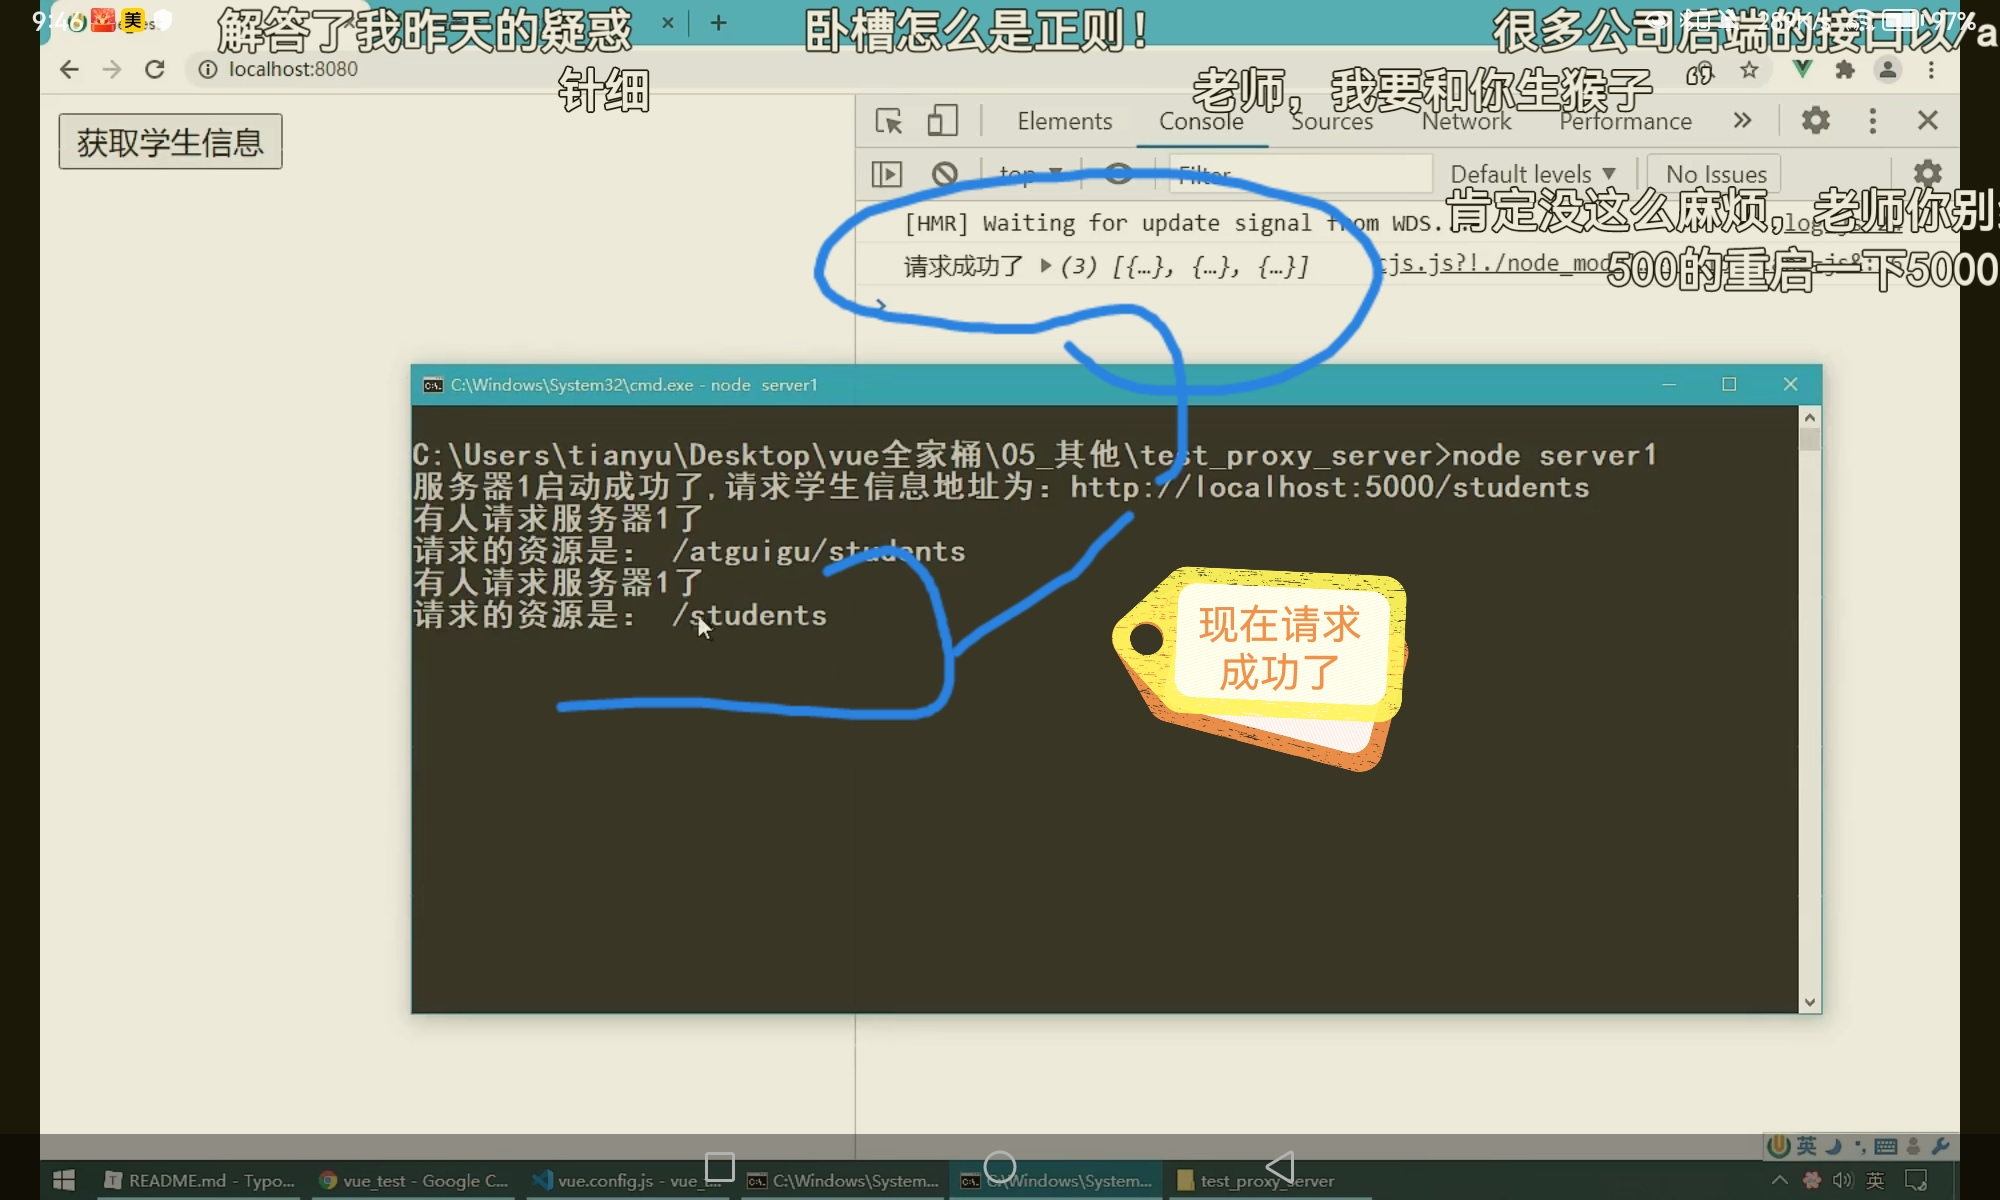This screenshot has width=2000, height=1200.
Task: Click the browser reload icon
Action: (154, 69)
